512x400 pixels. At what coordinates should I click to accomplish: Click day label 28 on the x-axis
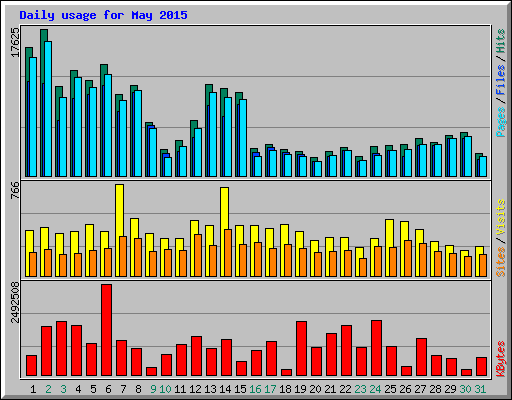click(x=435, y=389)
